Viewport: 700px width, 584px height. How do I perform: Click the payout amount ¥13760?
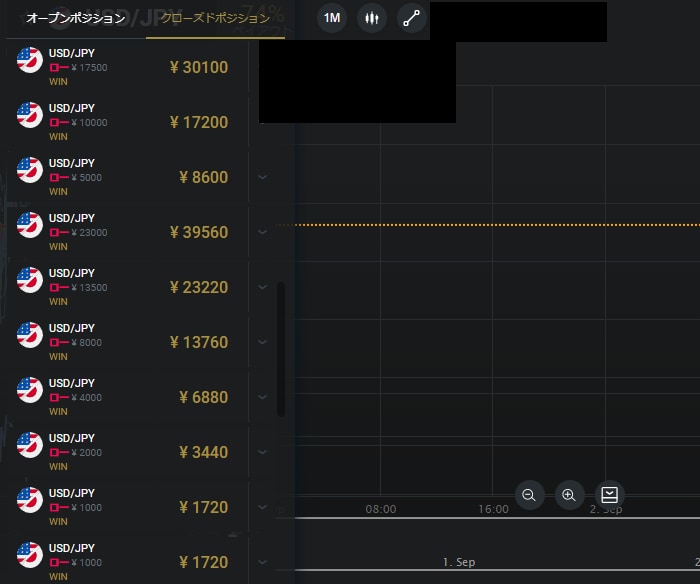click(x=199, y=342)
